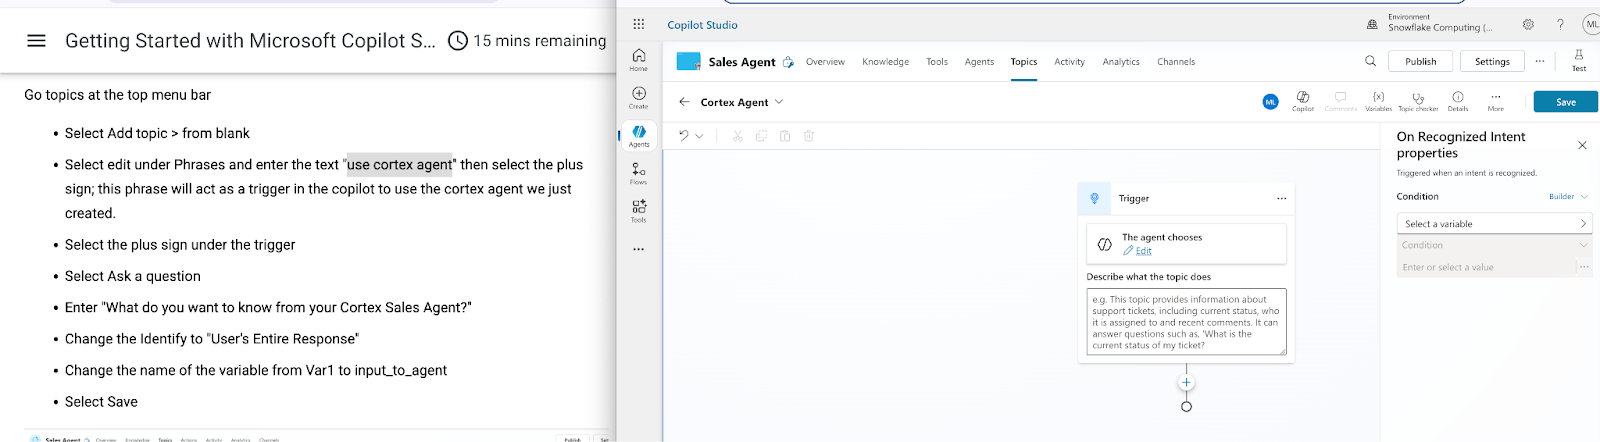Go to Home in the left sidebar
This screenshot has height=442, width=1600.
(638, 59)
